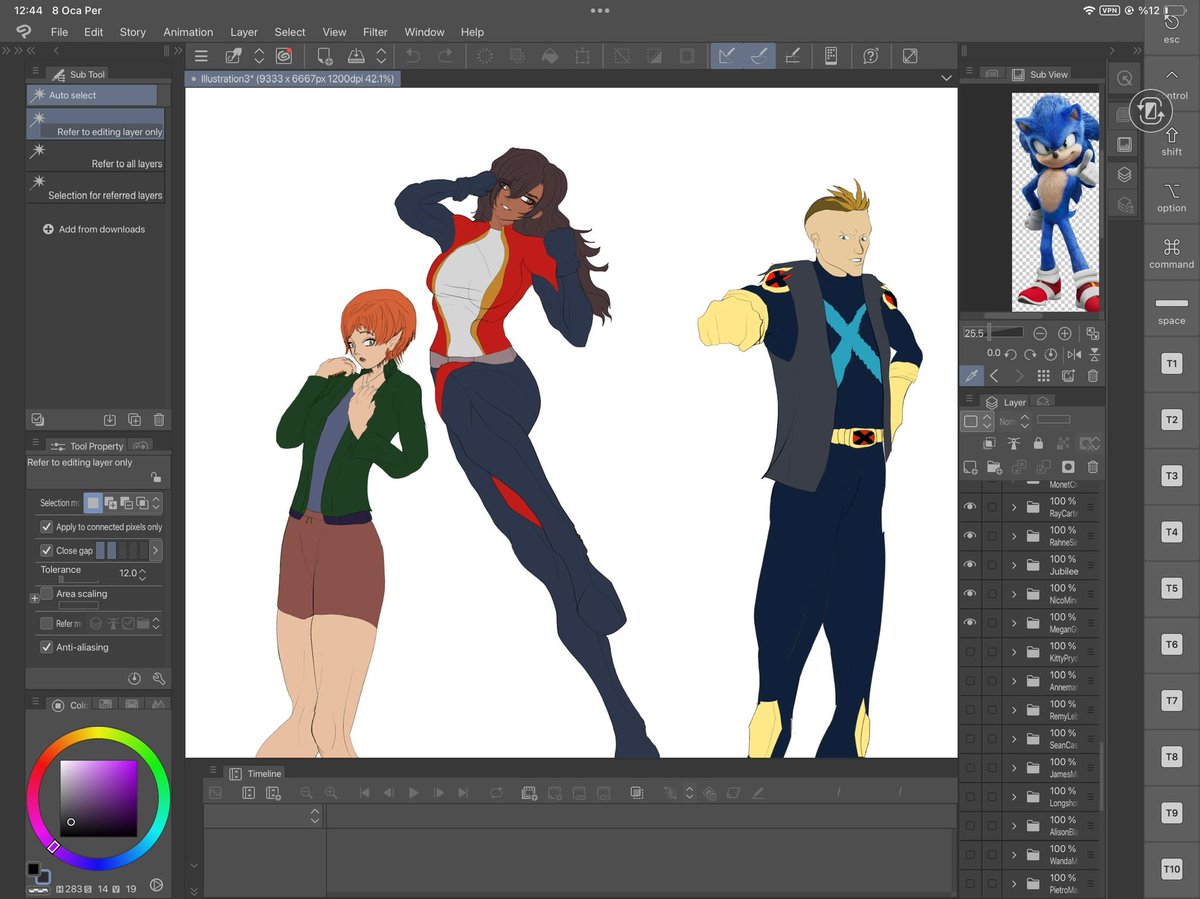Click the Fill bucket icon in command bar

(549, 57)
